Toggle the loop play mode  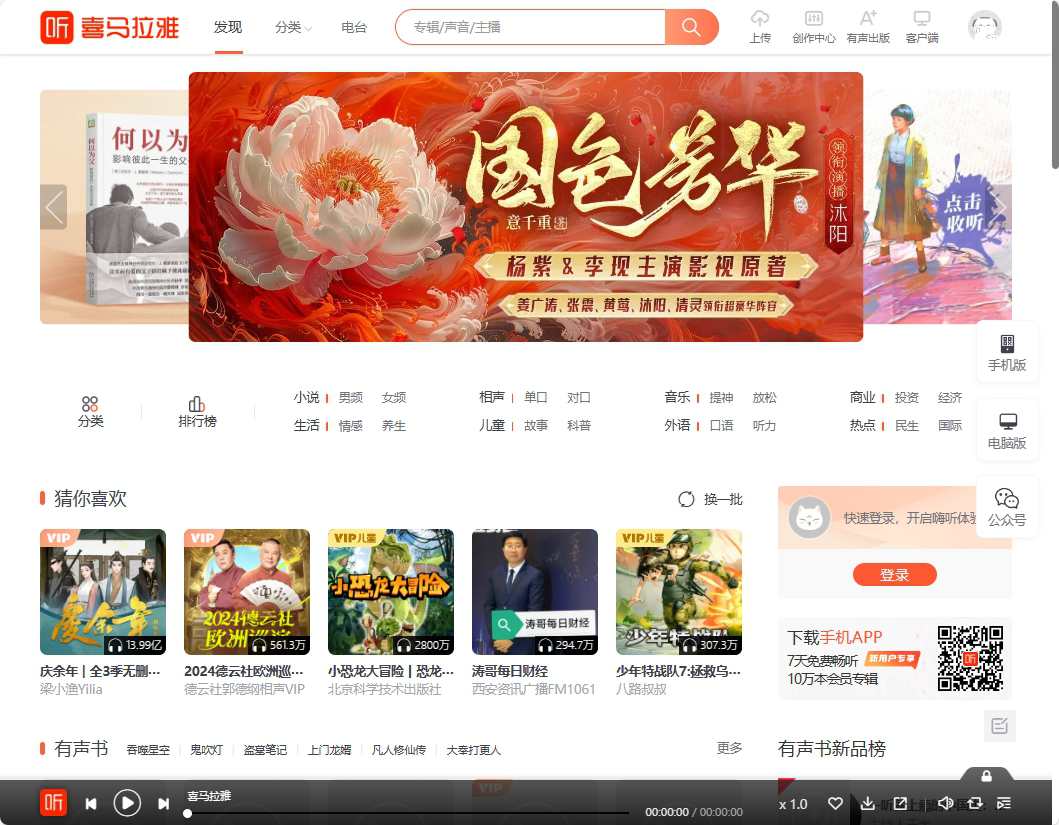click(975, 803)
